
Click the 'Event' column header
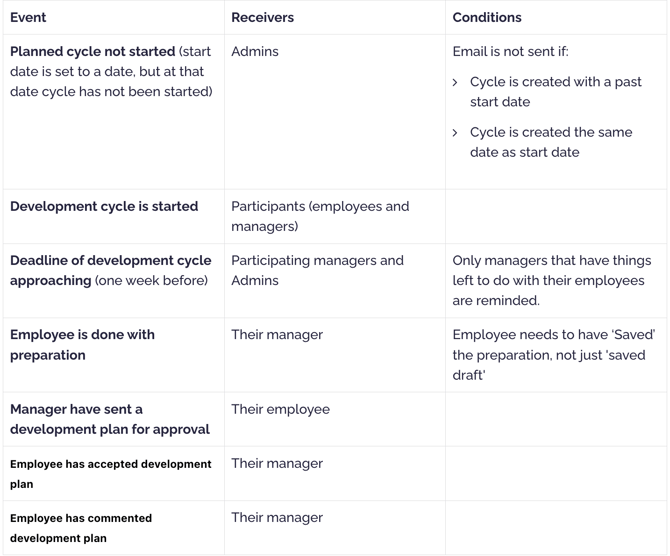pos(28,18)
